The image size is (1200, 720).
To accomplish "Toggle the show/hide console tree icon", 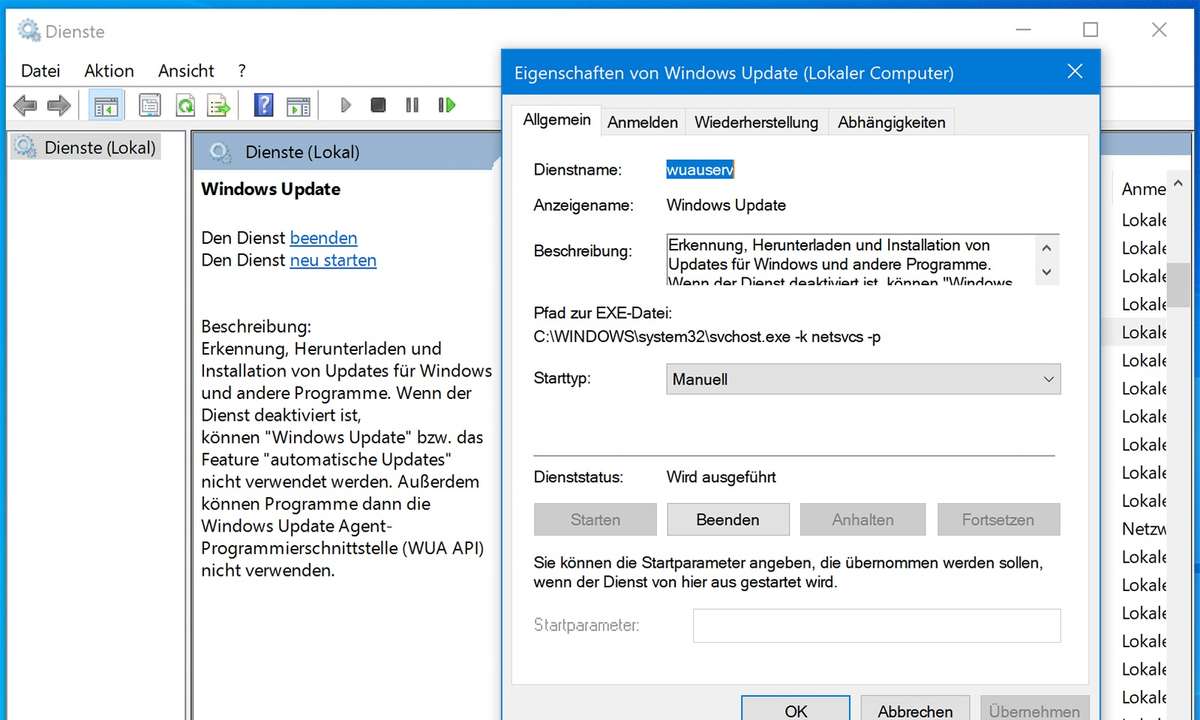I will tap(105, 105).
